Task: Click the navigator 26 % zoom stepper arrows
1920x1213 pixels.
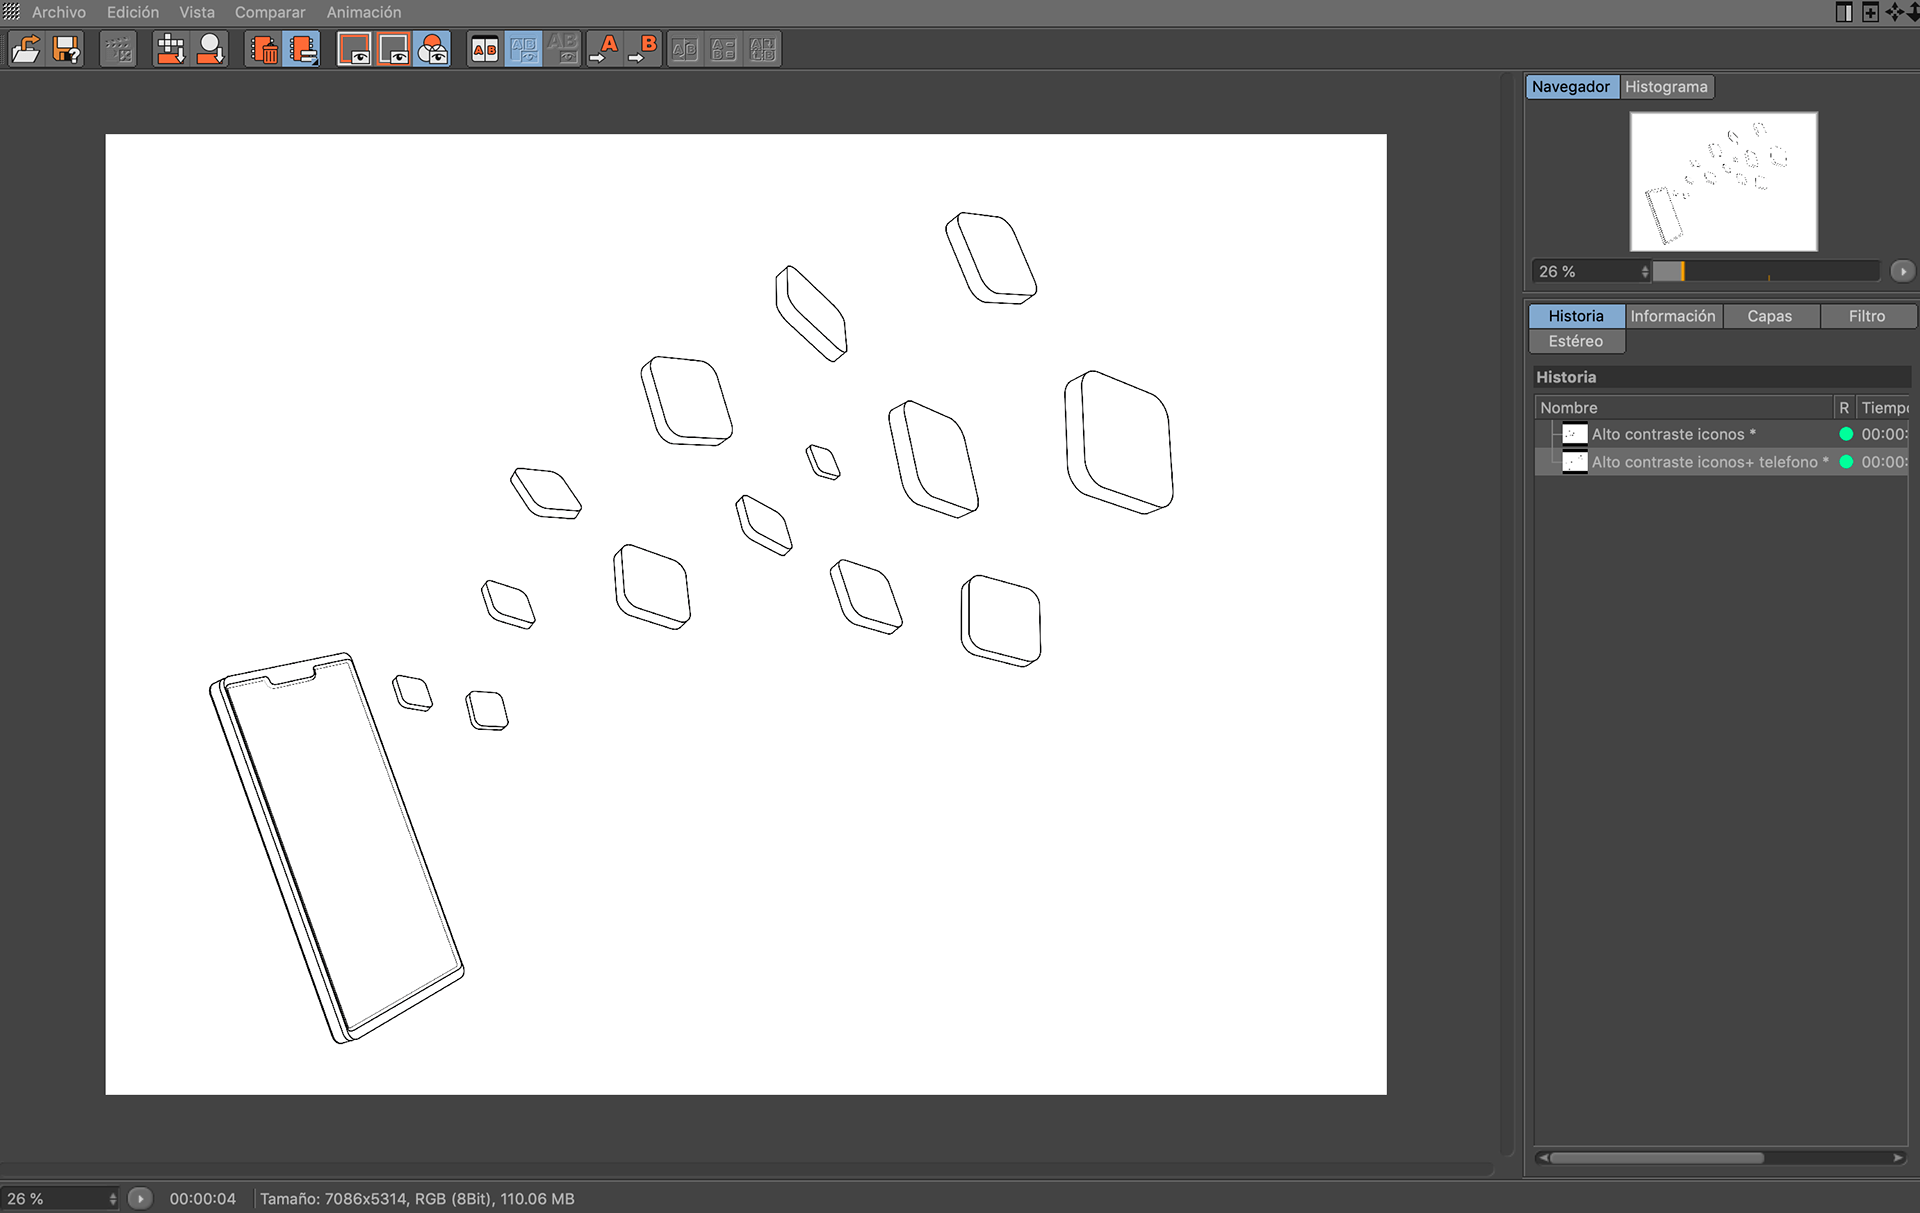Action: click(1644, 271)
